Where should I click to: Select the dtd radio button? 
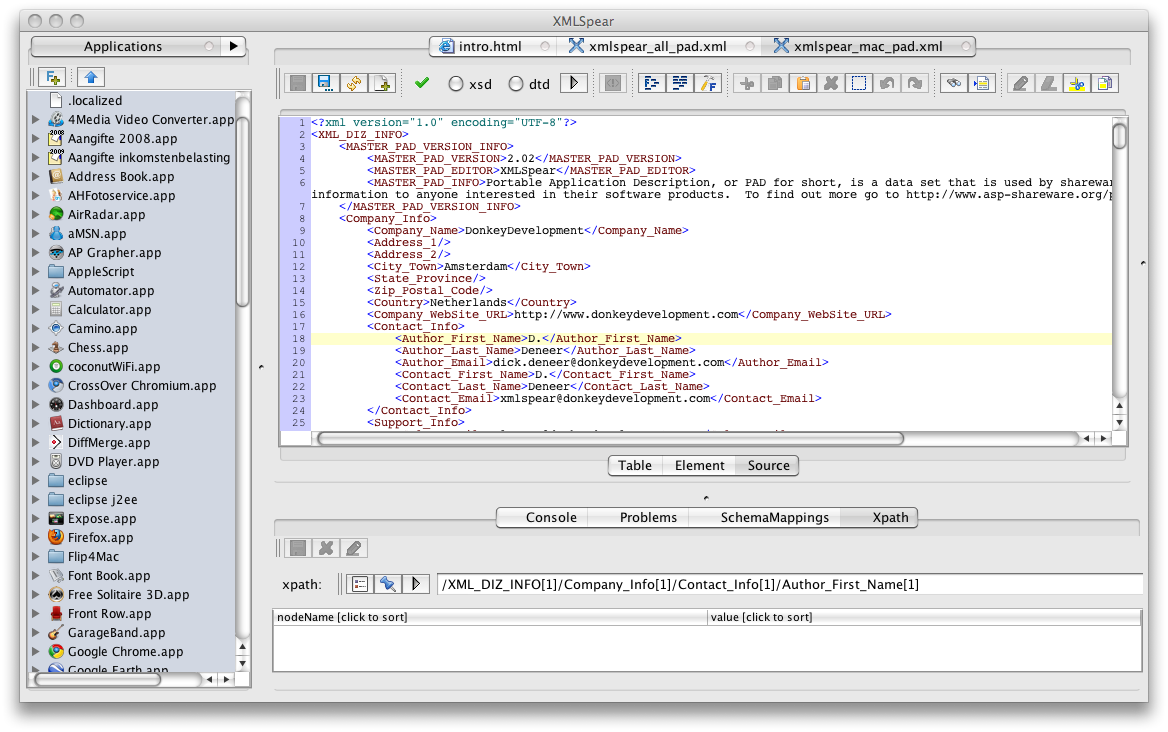coord(516,85)
